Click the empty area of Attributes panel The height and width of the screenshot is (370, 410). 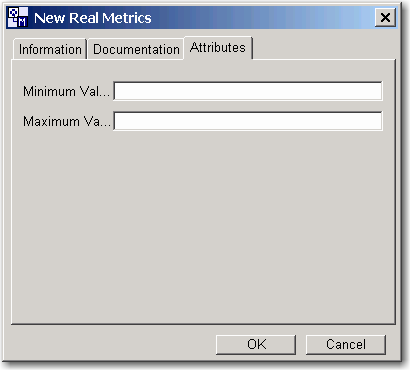[x=203, y=227]
